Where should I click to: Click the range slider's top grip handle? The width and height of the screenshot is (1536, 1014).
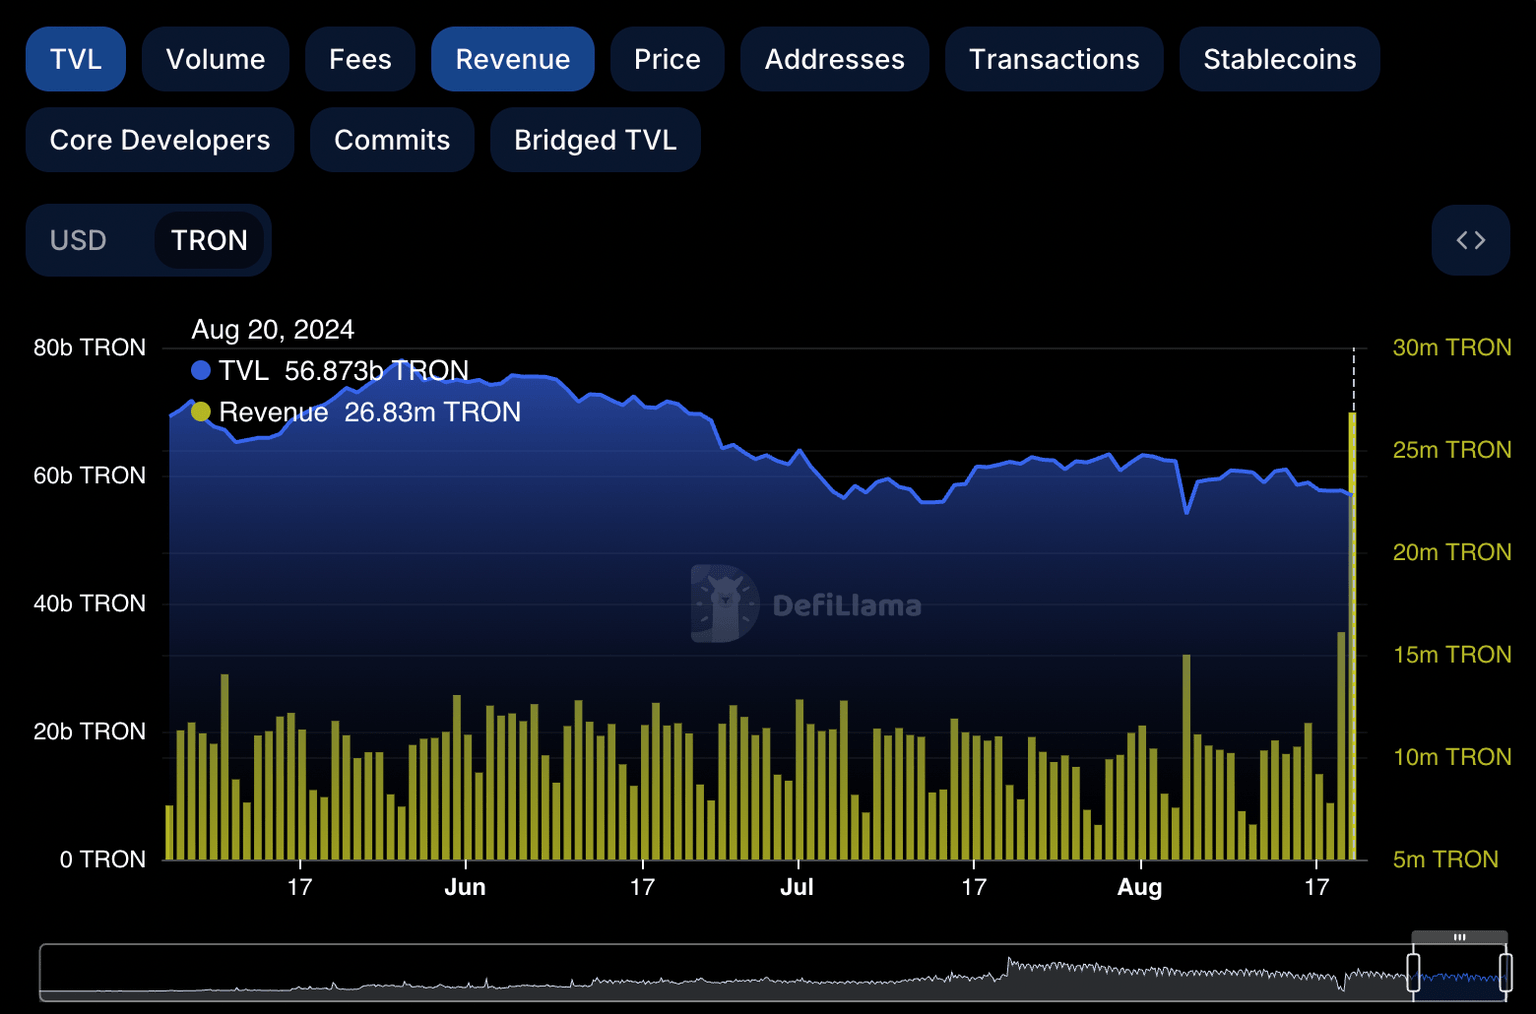point(1459,937)
